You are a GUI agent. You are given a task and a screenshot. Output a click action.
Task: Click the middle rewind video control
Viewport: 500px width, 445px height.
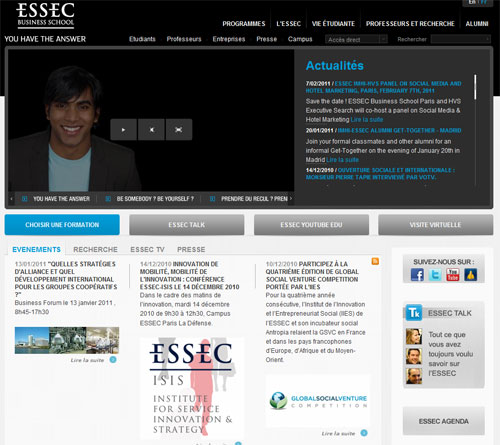[151, 130]
